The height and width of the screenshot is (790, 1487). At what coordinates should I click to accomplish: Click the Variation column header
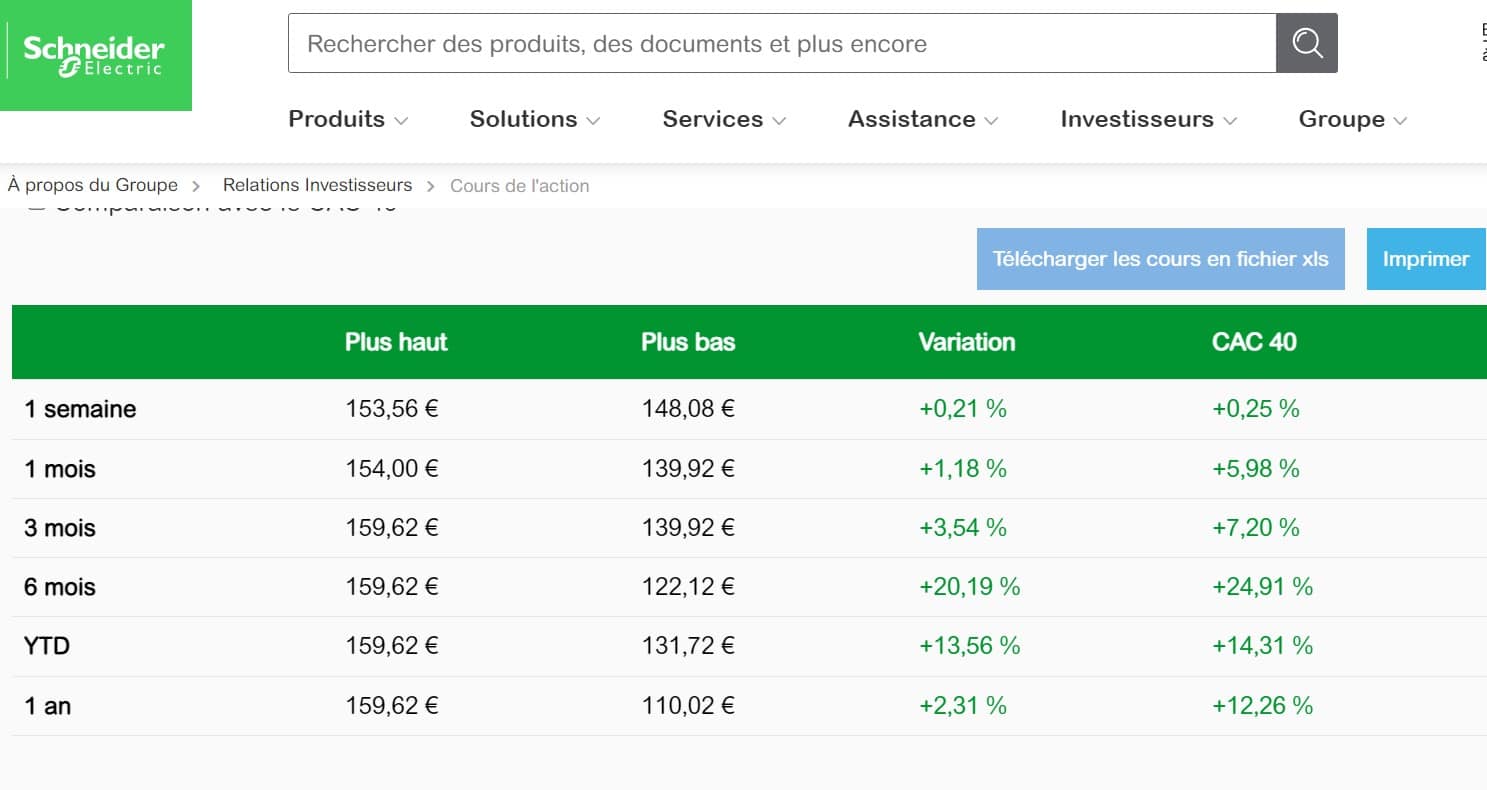pos(967,342)
